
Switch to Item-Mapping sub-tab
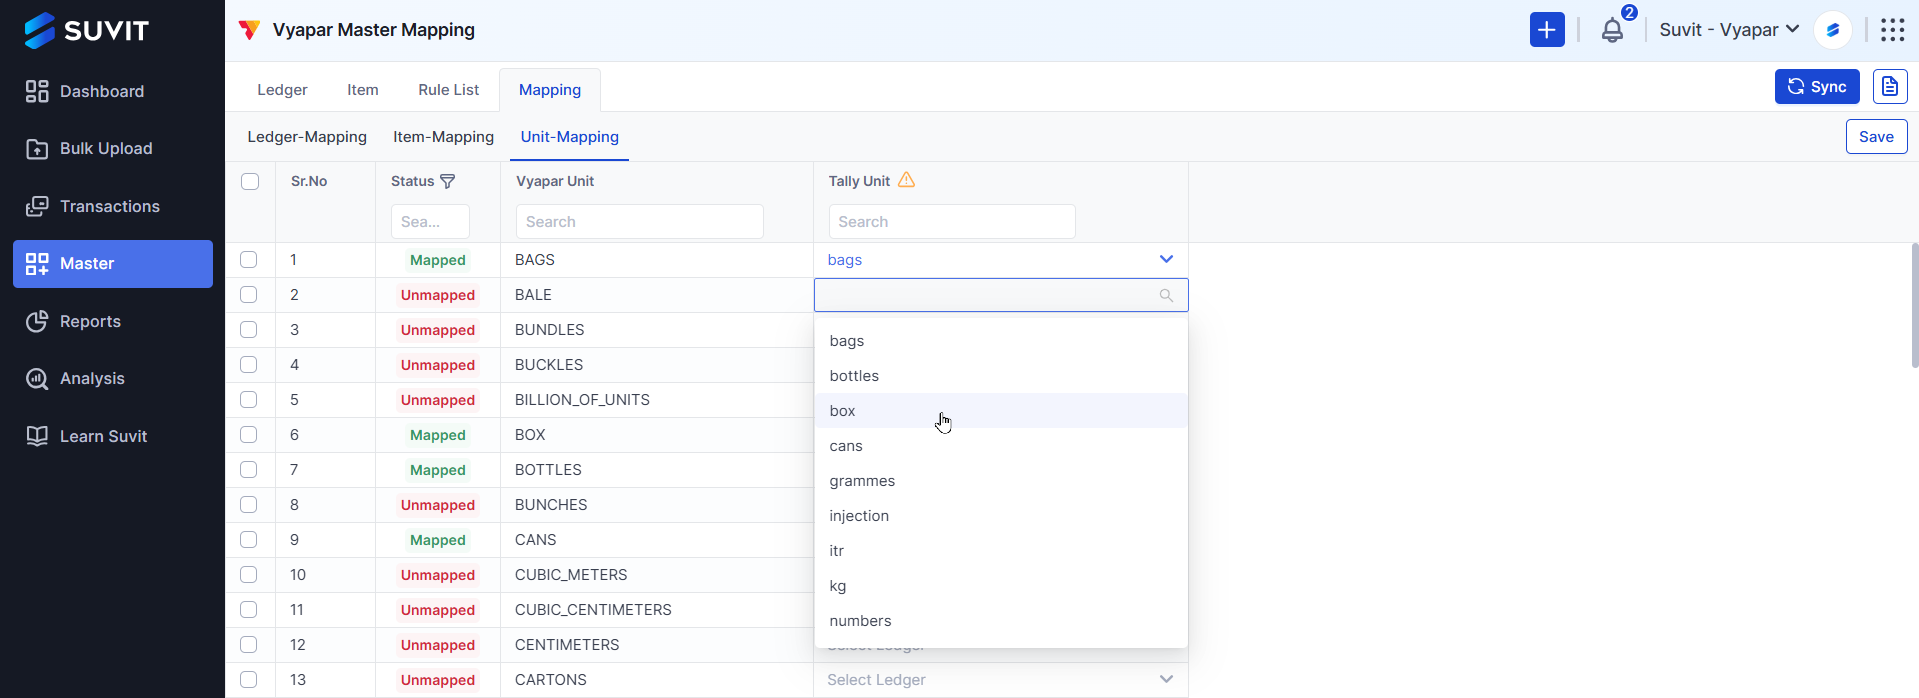tap(444, 137)
